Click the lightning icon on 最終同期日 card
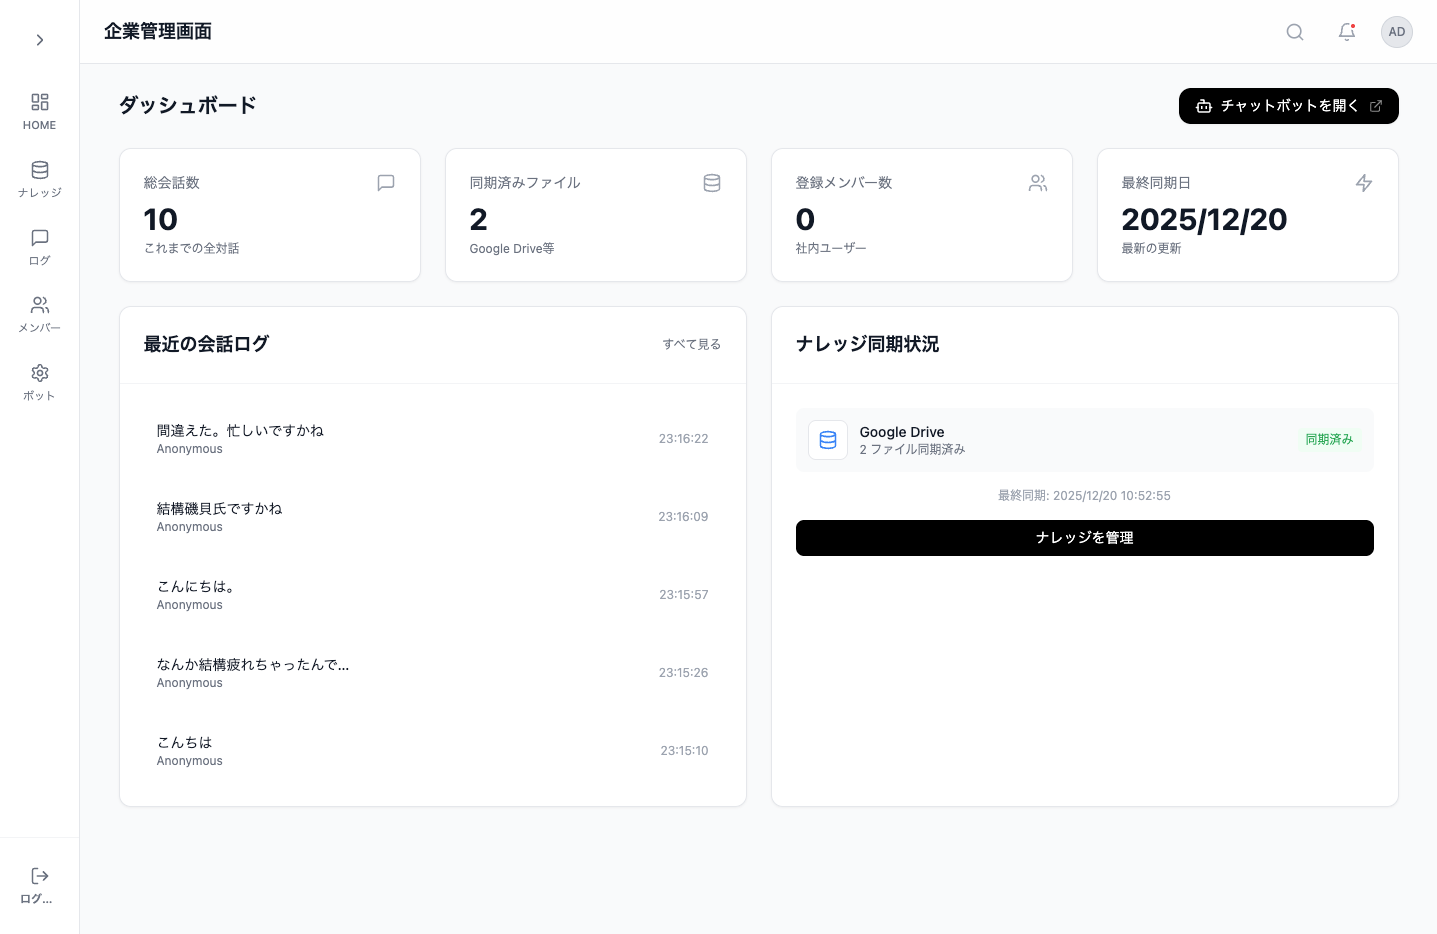The image size is (1437, 934). 1364,183
